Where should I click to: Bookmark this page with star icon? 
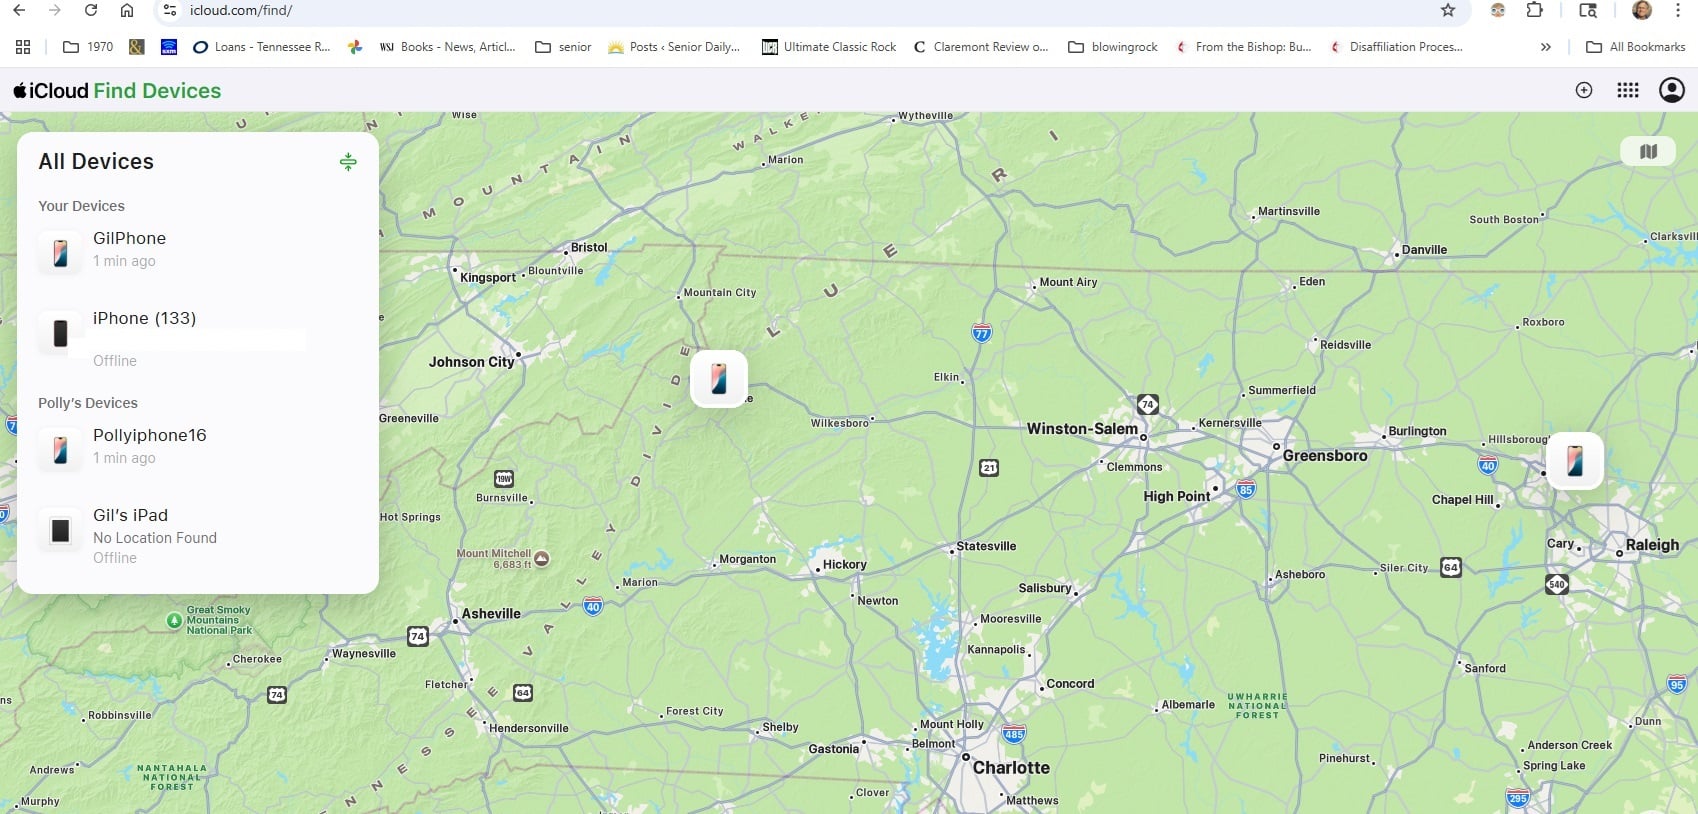coord(1448,10)
